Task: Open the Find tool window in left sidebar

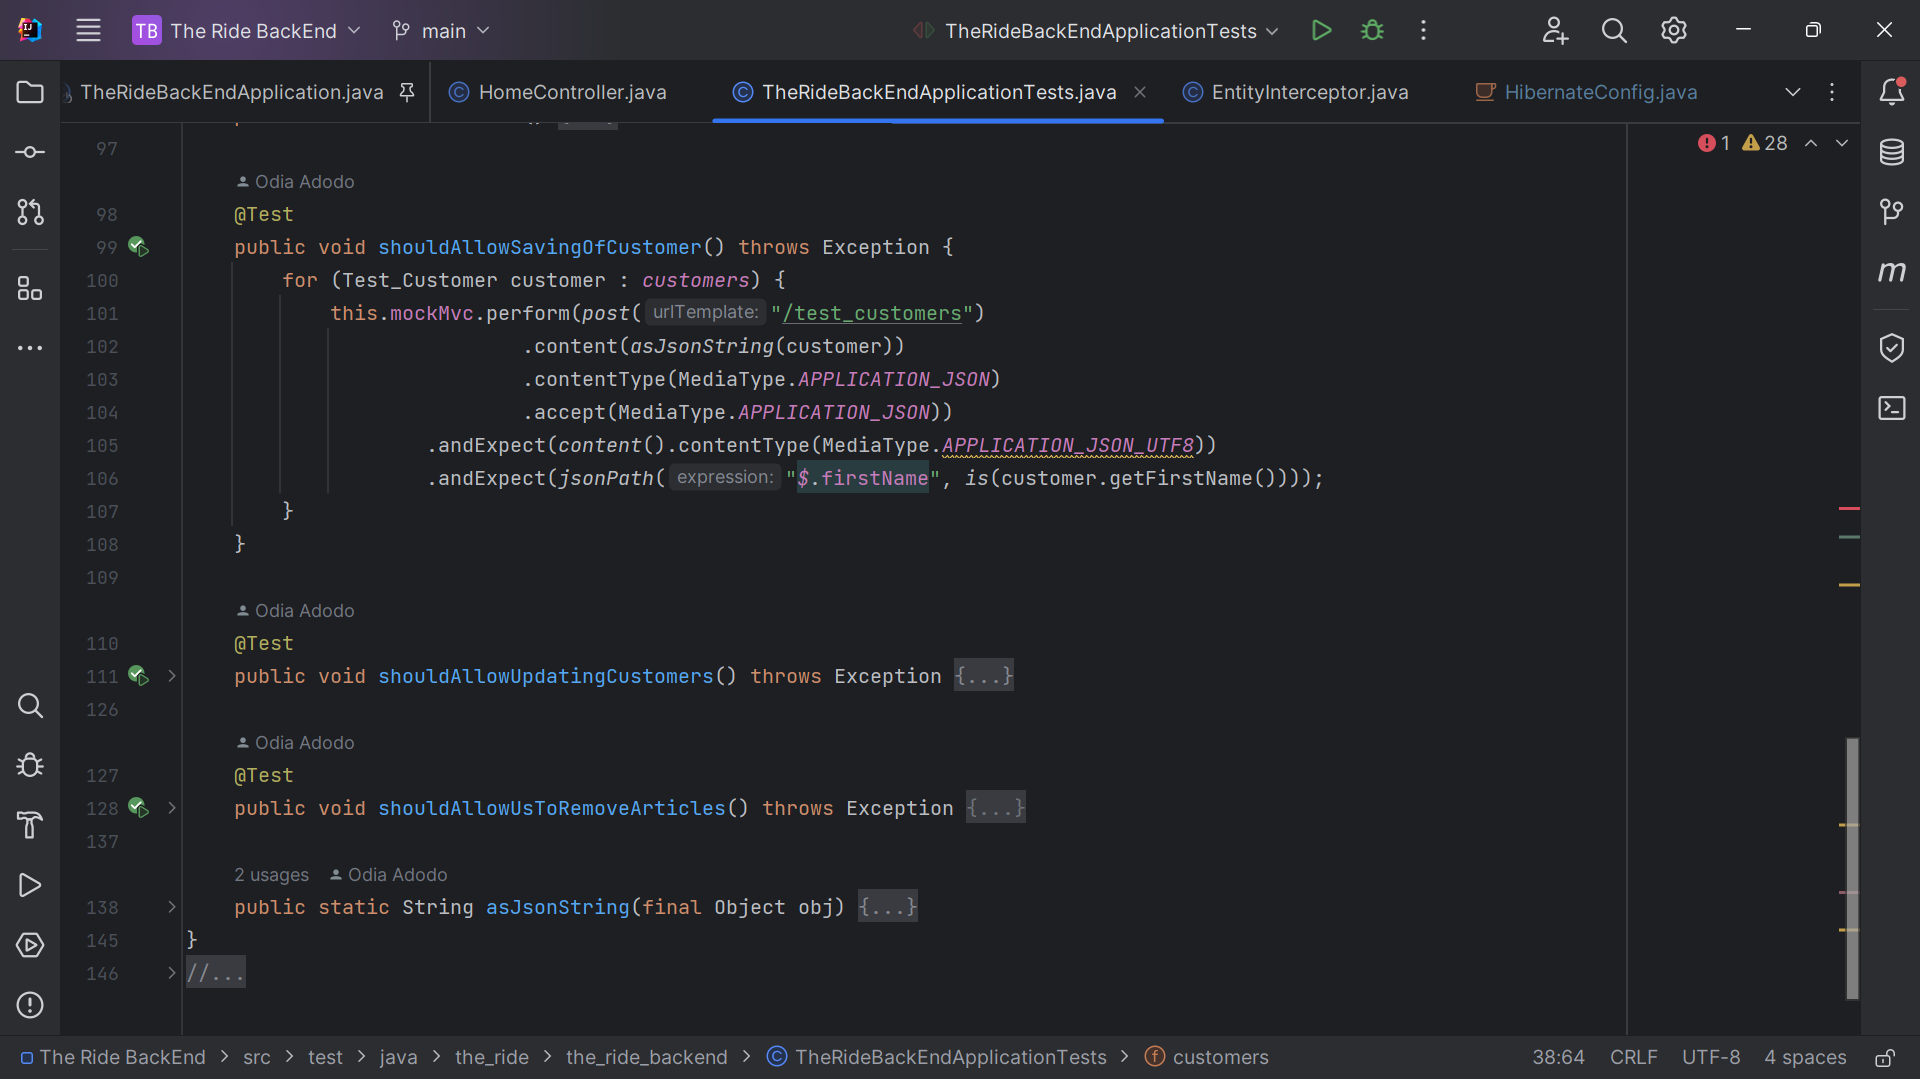Action: pos(30,705)
